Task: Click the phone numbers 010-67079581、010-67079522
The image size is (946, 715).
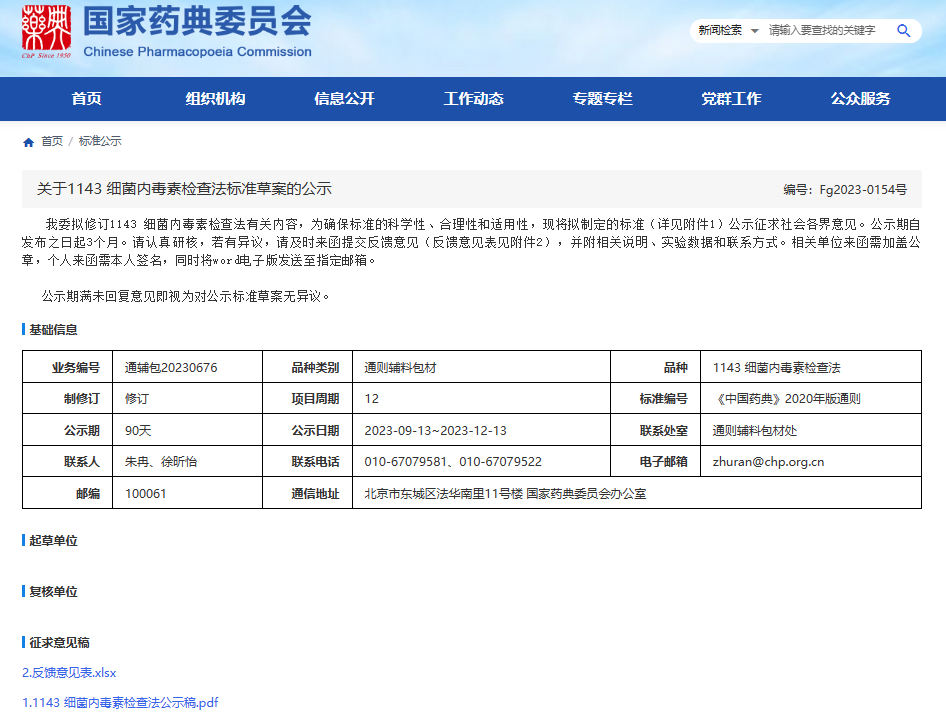Action: [x=453, y=462]
